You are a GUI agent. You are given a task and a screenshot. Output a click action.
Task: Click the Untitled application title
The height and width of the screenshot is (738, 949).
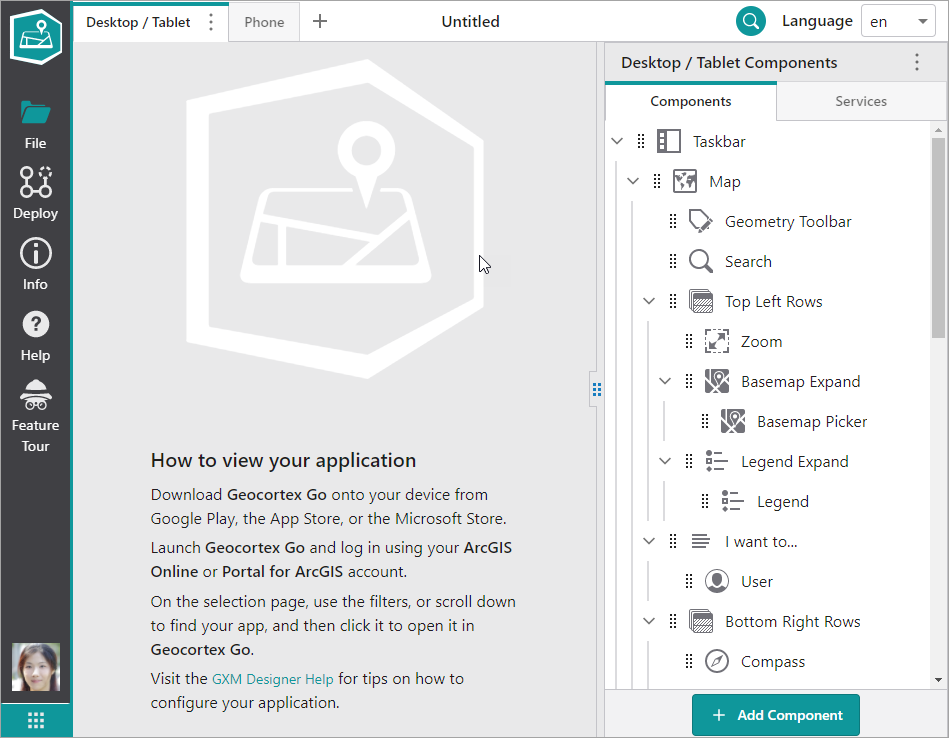[x=470, y=22]
